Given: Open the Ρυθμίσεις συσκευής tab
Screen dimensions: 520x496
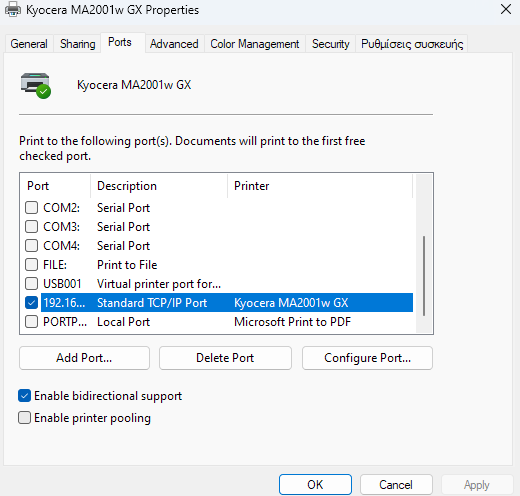Looking at the screenshot, I should (412, 44).
